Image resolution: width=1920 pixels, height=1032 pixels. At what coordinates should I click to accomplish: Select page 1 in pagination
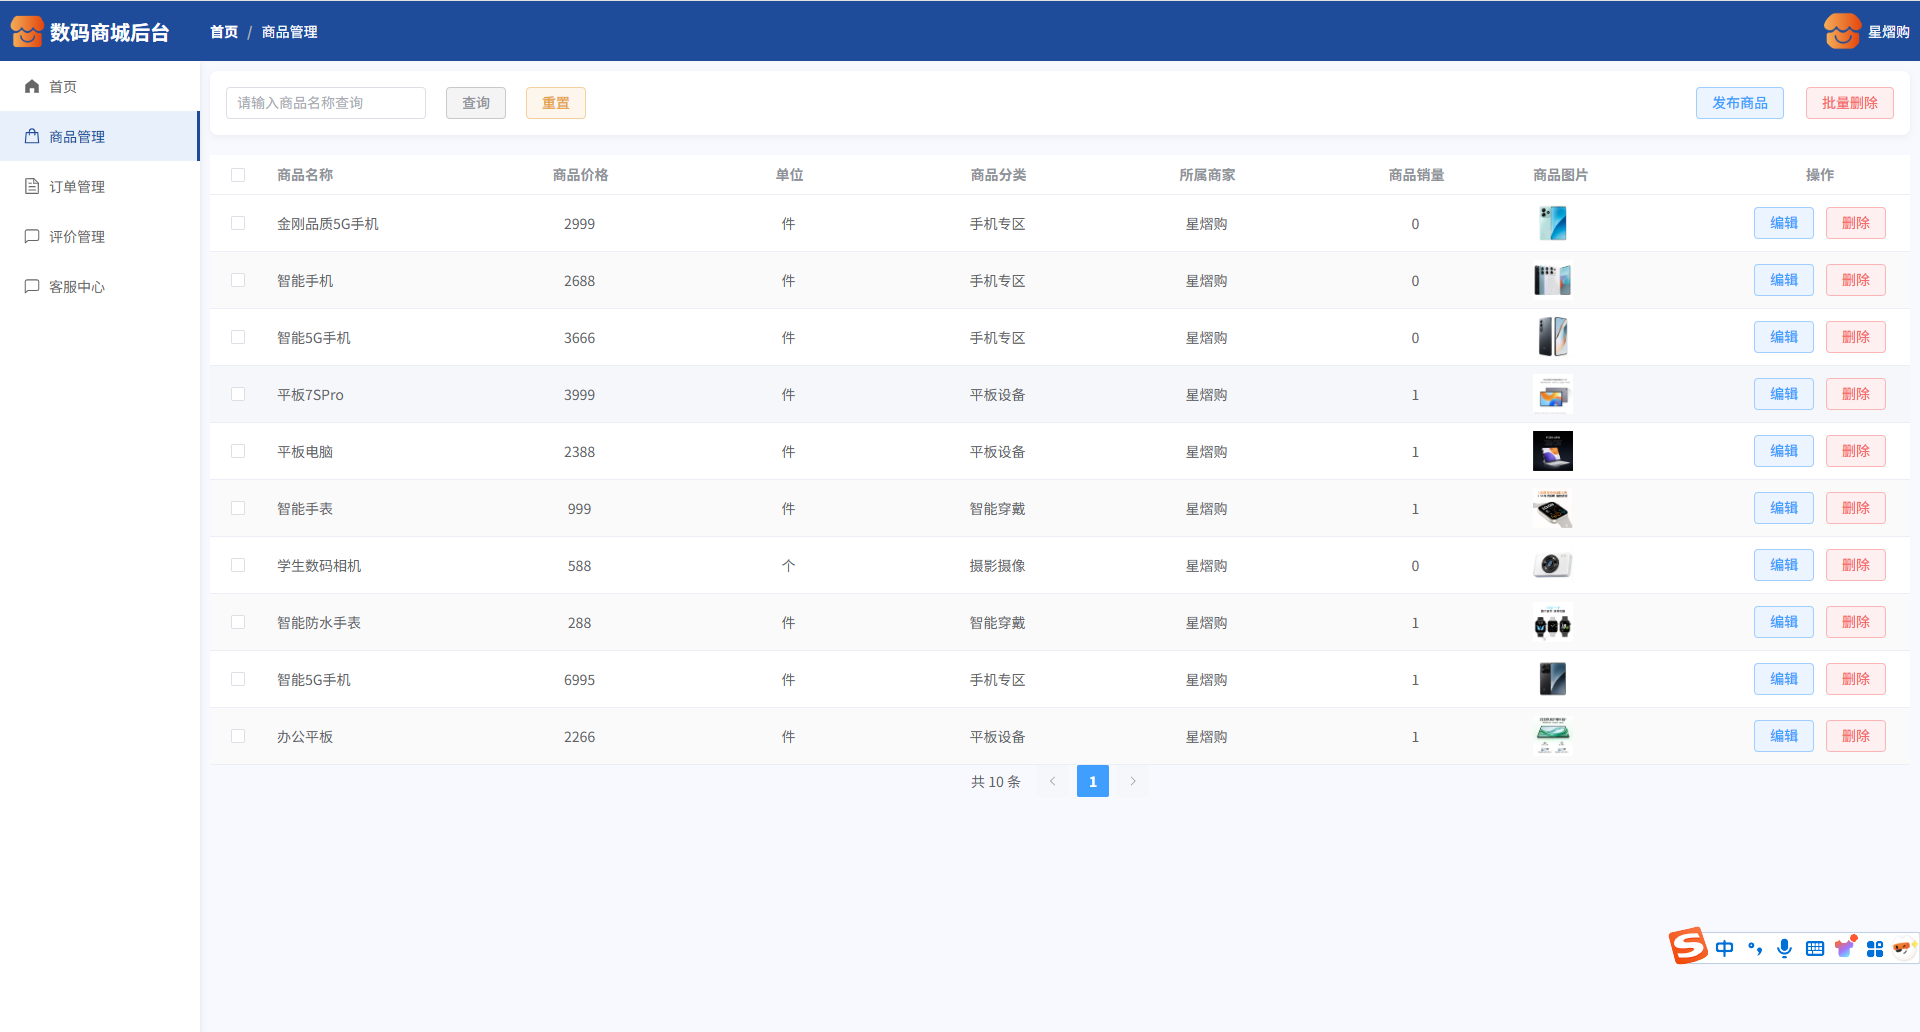click(x=1092, y=781)
